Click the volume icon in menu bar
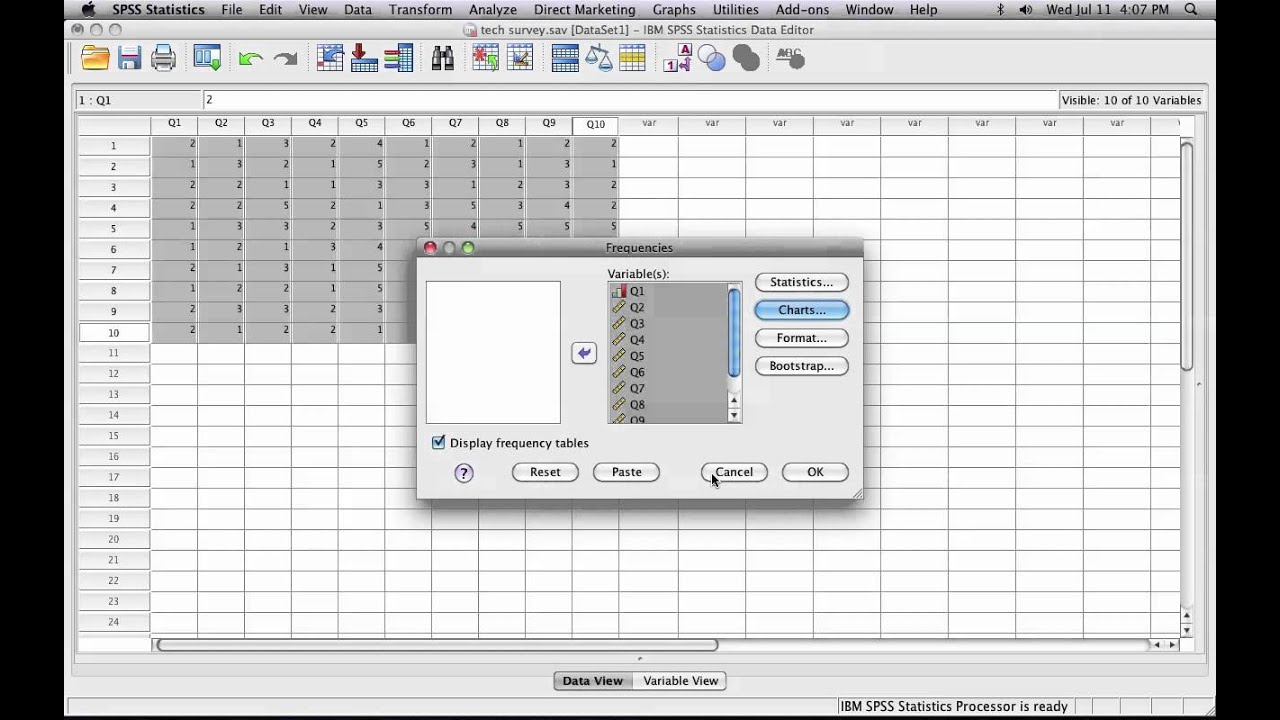1280x720 pixels. [x=1026, y=10]
